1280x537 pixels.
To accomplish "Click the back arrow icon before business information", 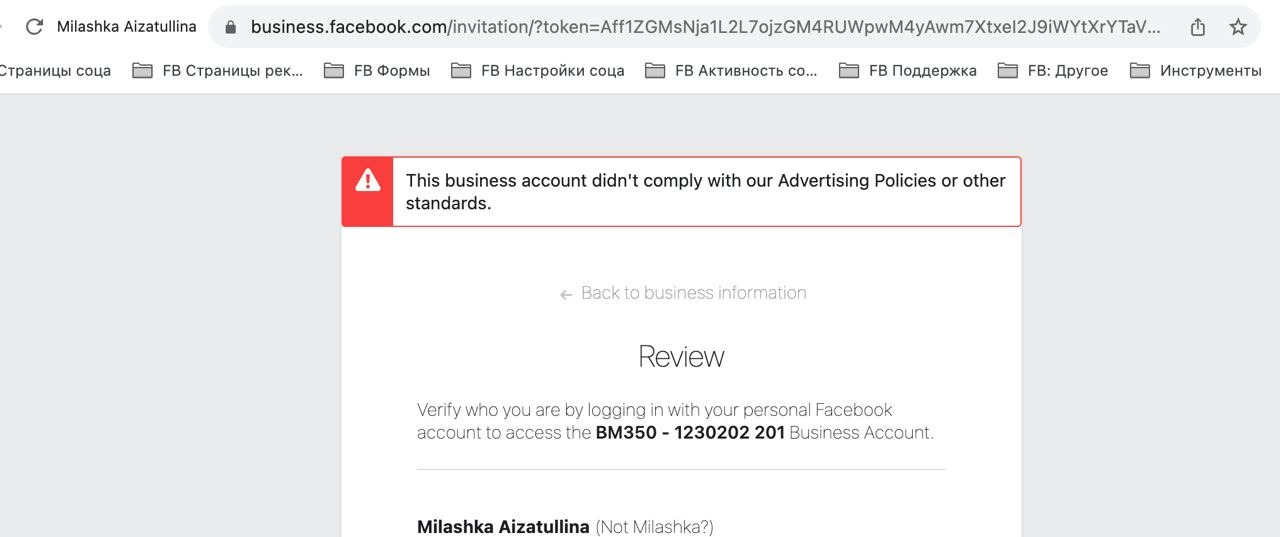I will 566,294.
